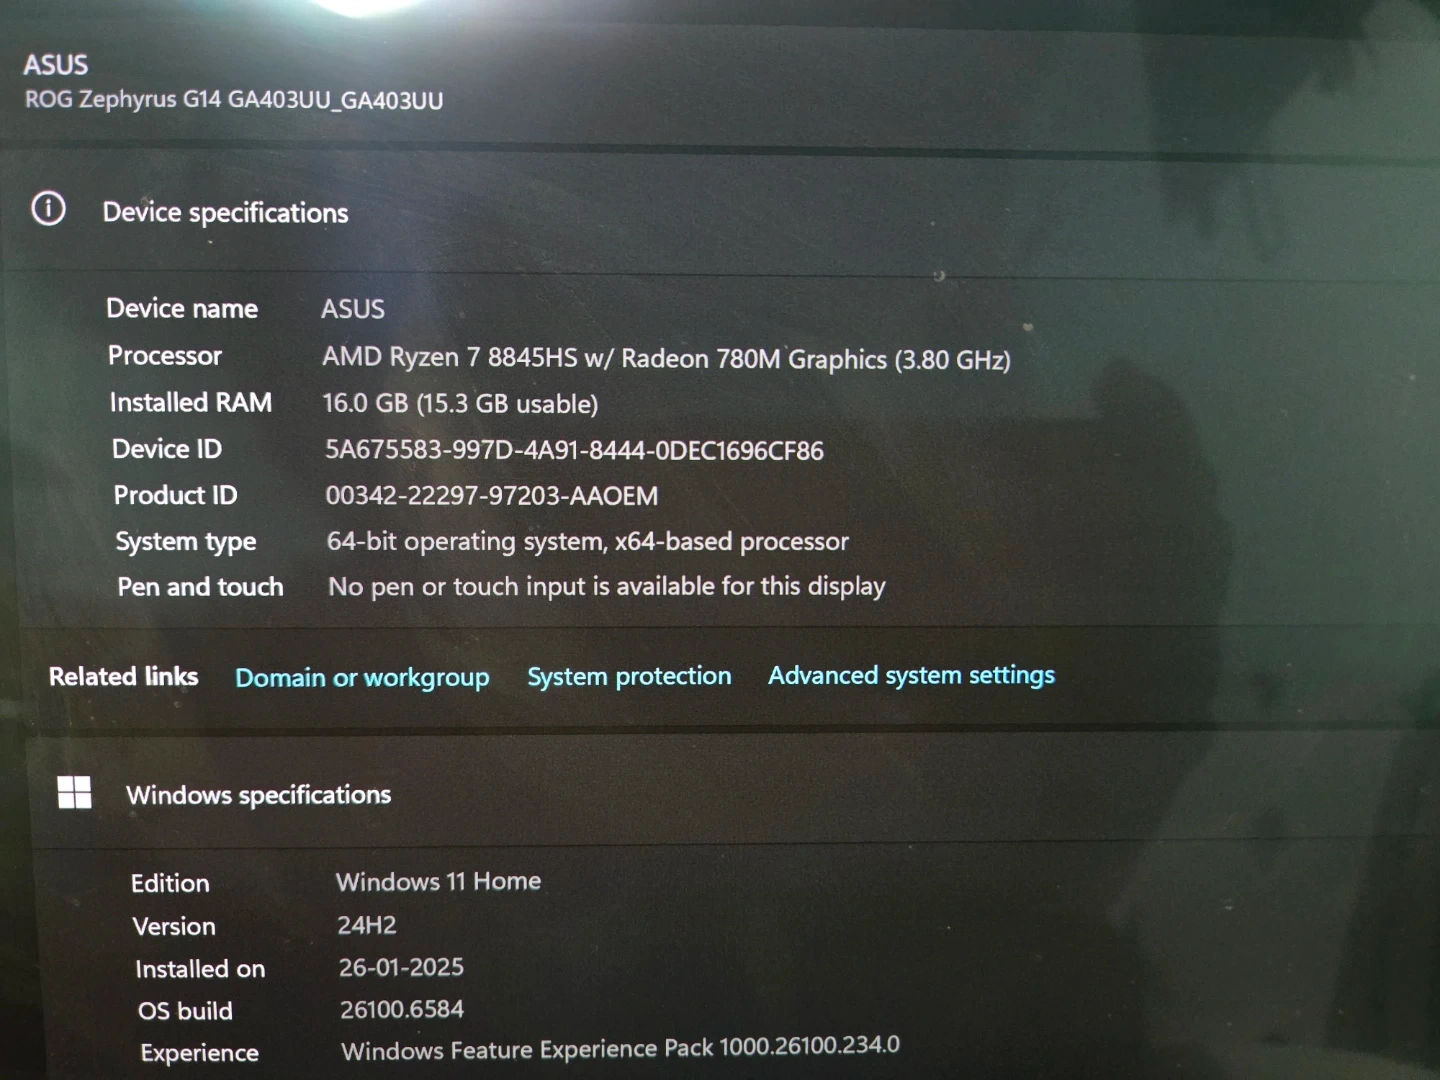Open the System protection link
The height and width of the screenshot is (1080, 1440).
click(629, 676)
